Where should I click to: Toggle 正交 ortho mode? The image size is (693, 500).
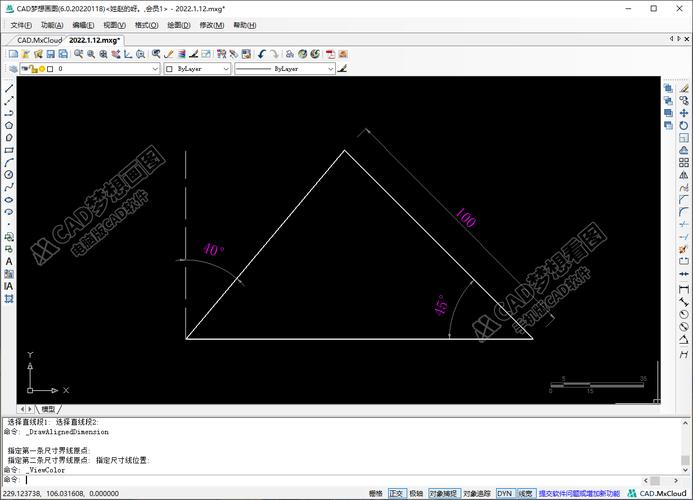coord(396,493)
